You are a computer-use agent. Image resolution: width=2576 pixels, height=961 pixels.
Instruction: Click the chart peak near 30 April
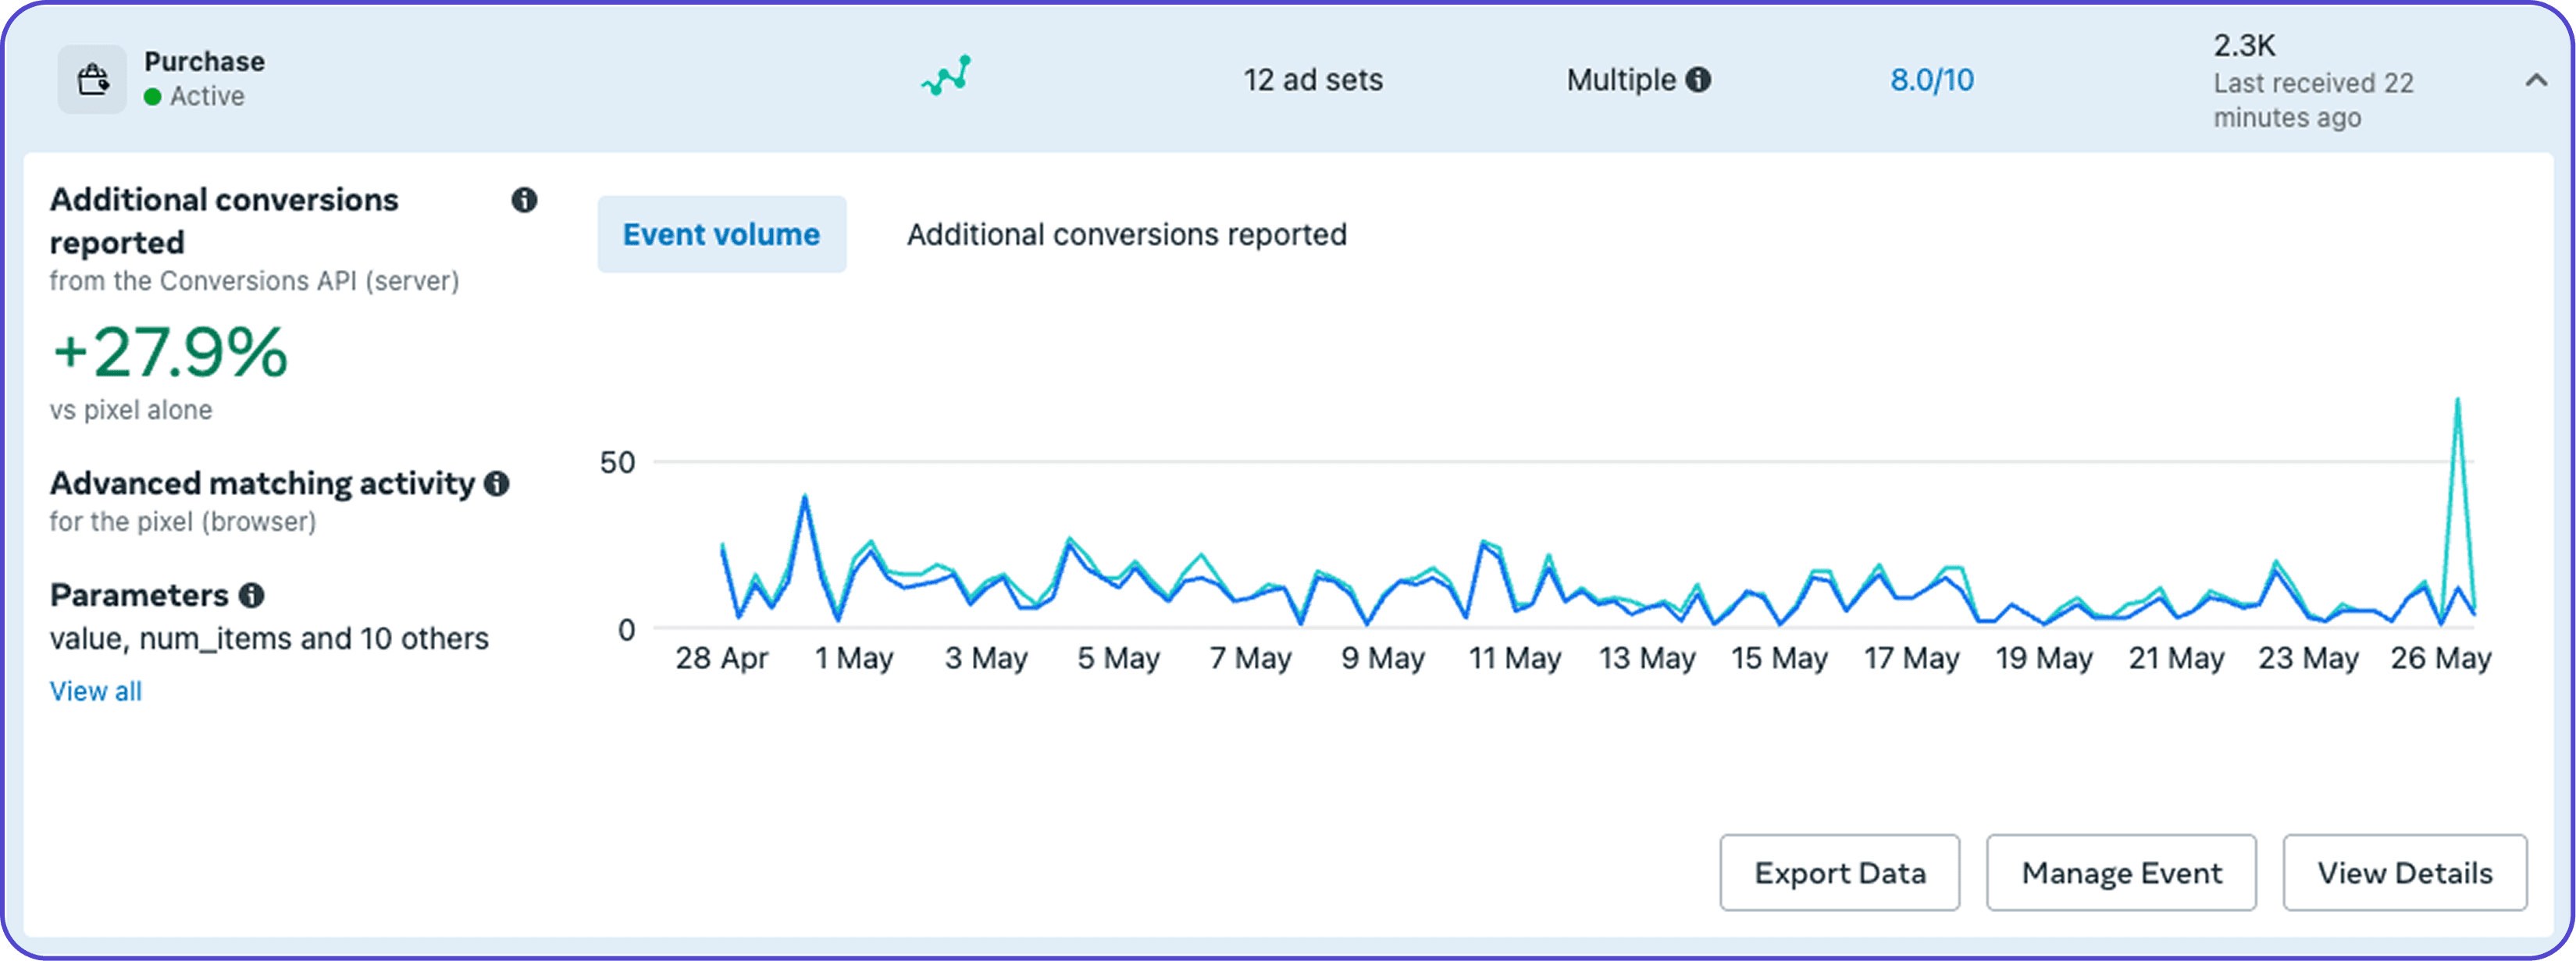click(x=805, y=497)
